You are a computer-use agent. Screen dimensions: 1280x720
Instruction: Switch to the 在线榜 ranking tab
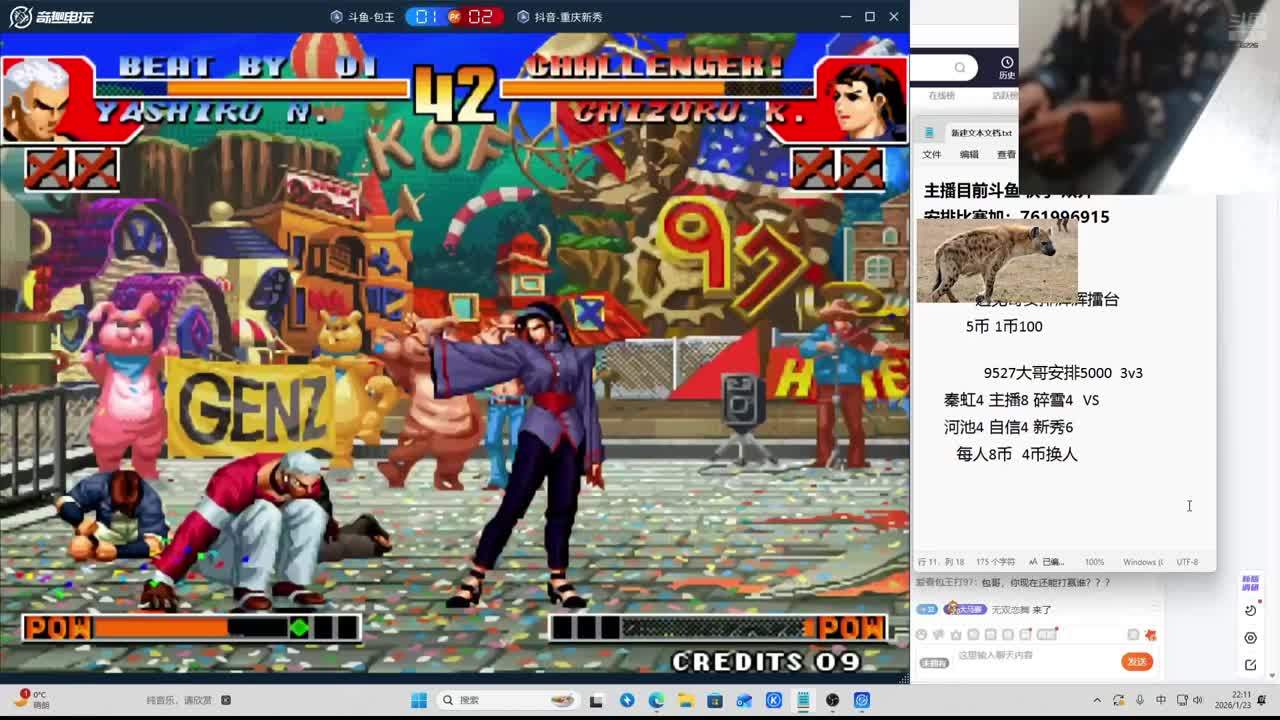pos(941,96)
